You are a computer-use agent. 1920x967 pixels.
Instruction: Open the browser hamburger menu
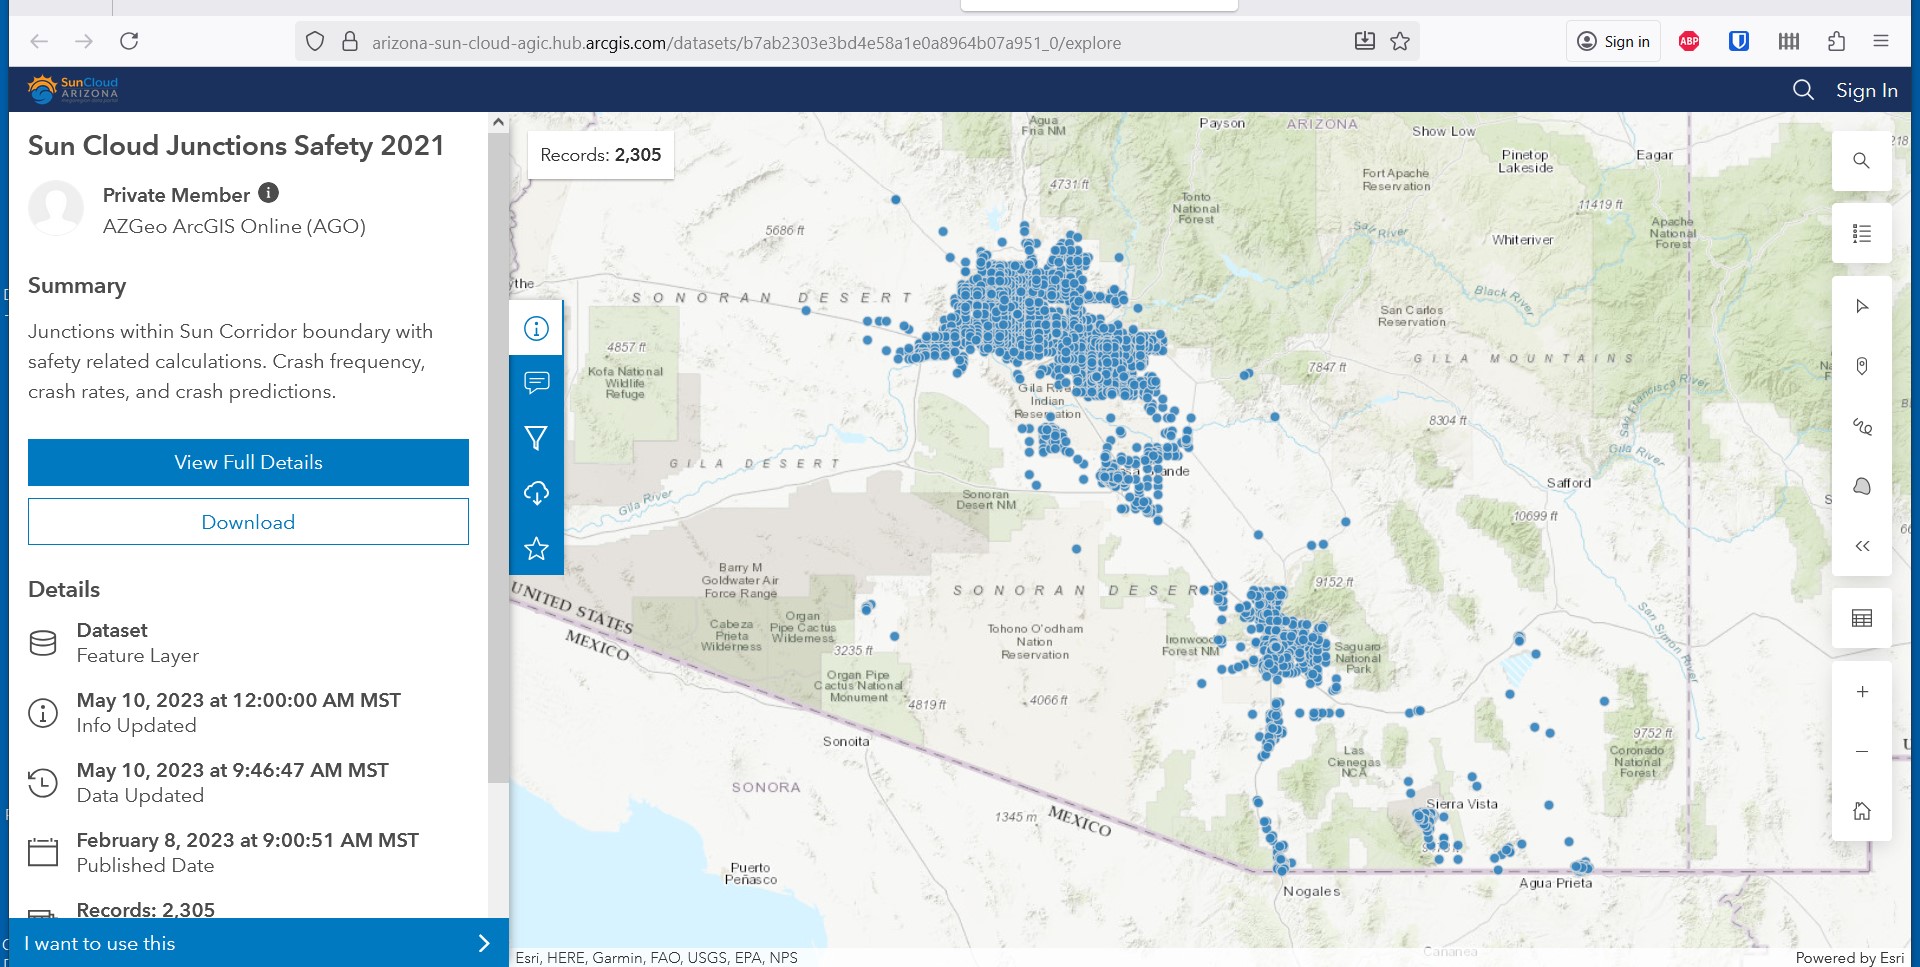tap(1880, 41)
